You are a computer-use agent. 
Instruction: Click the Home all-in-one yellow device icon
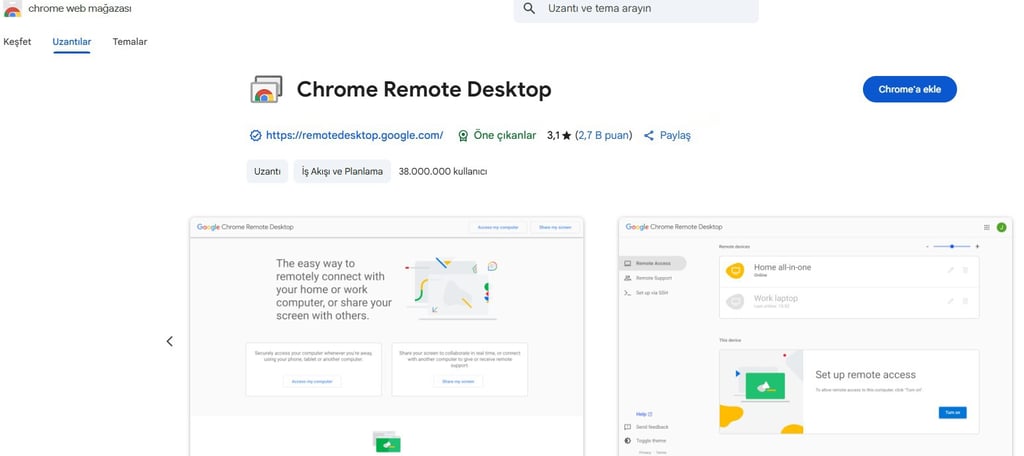click(x=735, y=270)
